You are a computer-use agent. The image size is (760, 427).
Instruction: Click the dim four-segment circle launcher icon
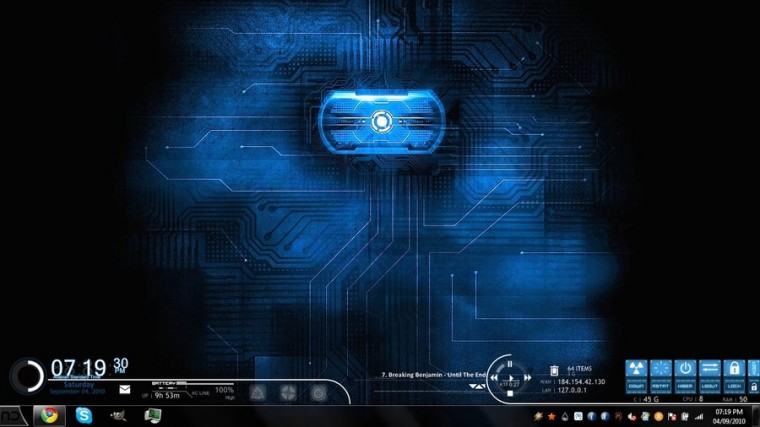(x=288, y=393)
